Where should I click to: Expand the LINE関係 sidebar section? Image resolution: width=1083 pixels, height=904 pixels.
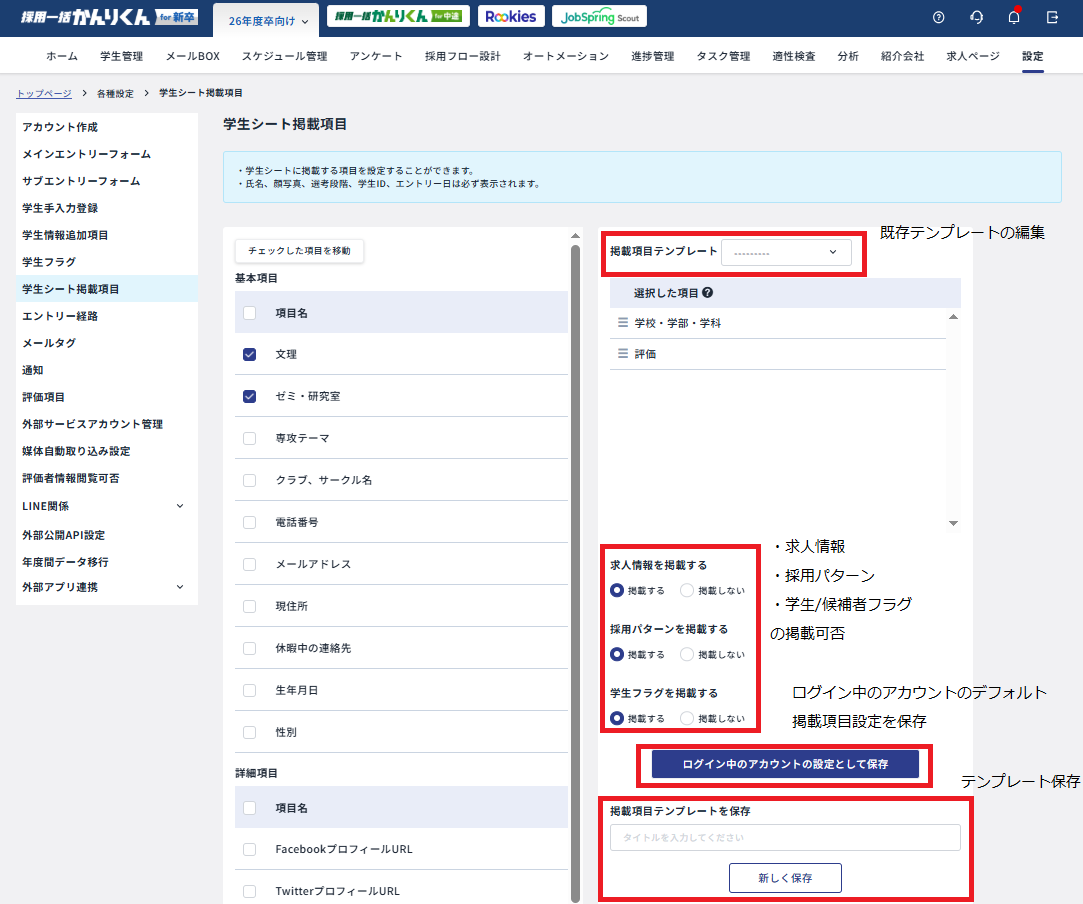180,506
